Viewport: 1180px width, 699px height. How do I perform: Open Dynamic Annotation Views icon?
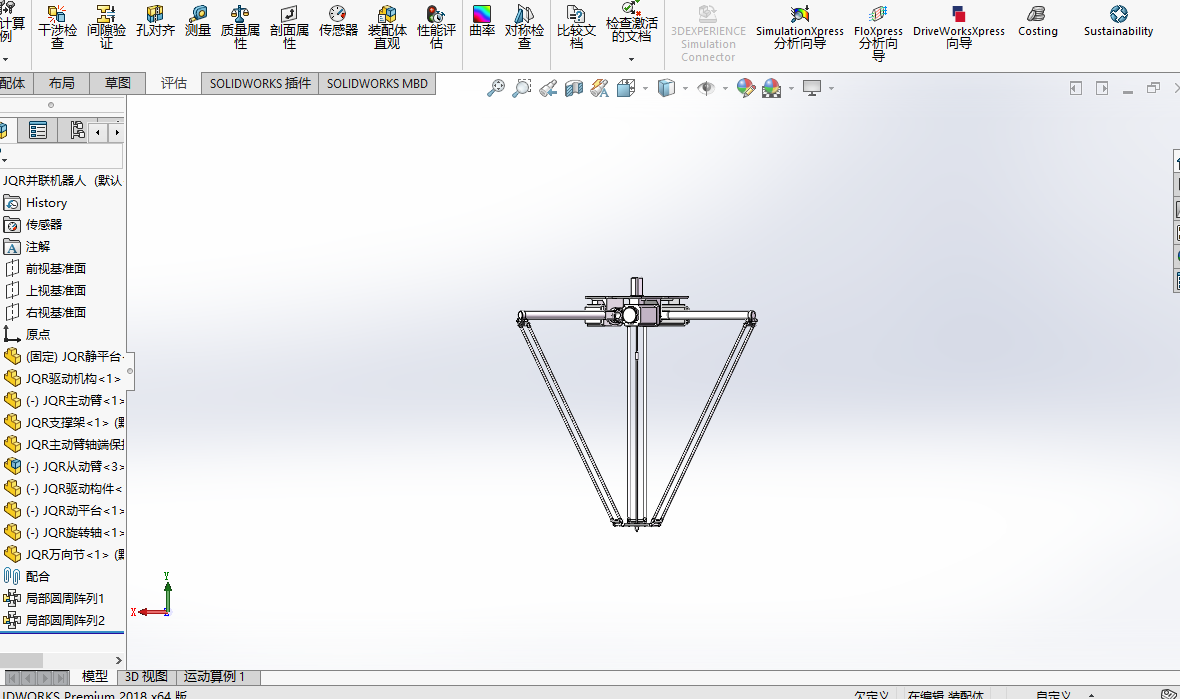(x=600, y=89)
